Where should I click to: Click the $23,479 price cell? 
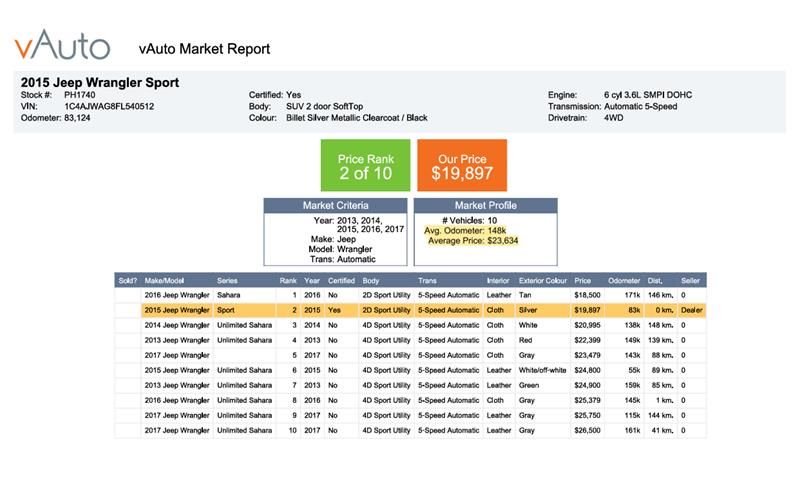(x=587, y=355)
